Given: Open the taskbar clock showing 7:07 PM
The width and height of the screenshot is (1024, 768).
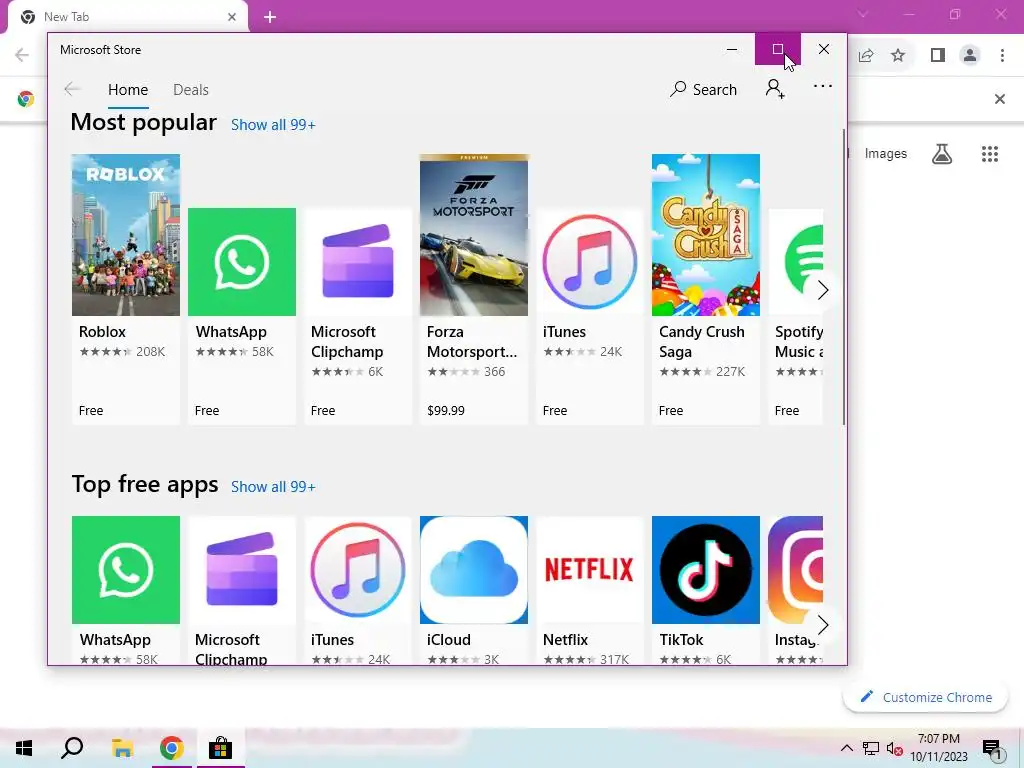Looking at the screenshot, I should coord(939,748).
